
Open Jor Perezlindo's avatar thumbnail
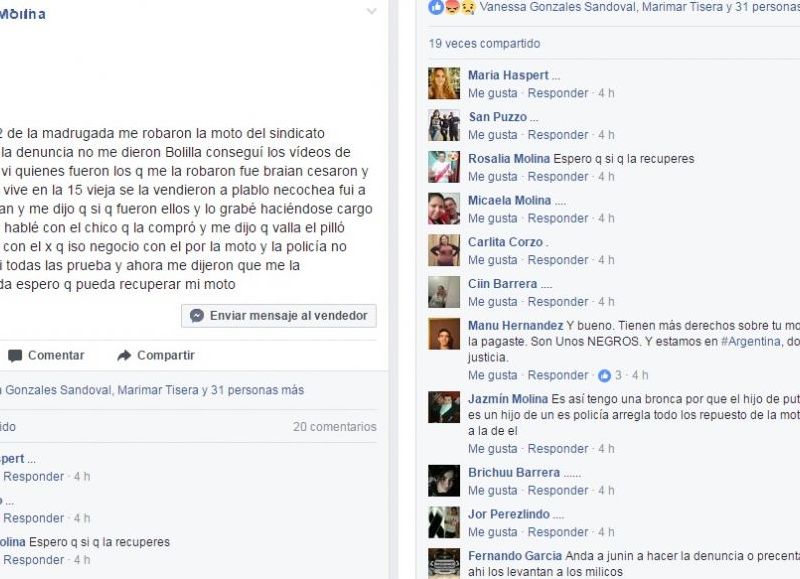click(x=444, y=522)
